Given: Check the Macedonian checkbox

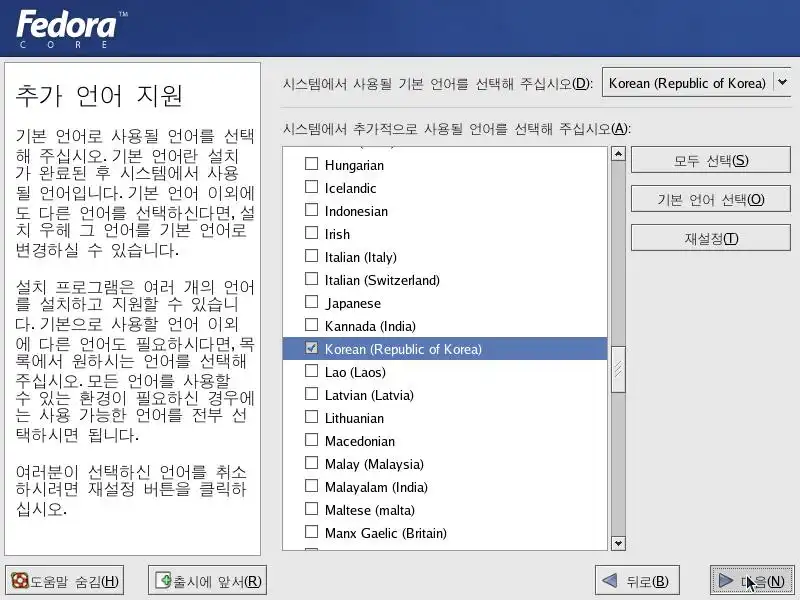Looking at the screenshot, I should pyautogui.click(x=311, y=440).
